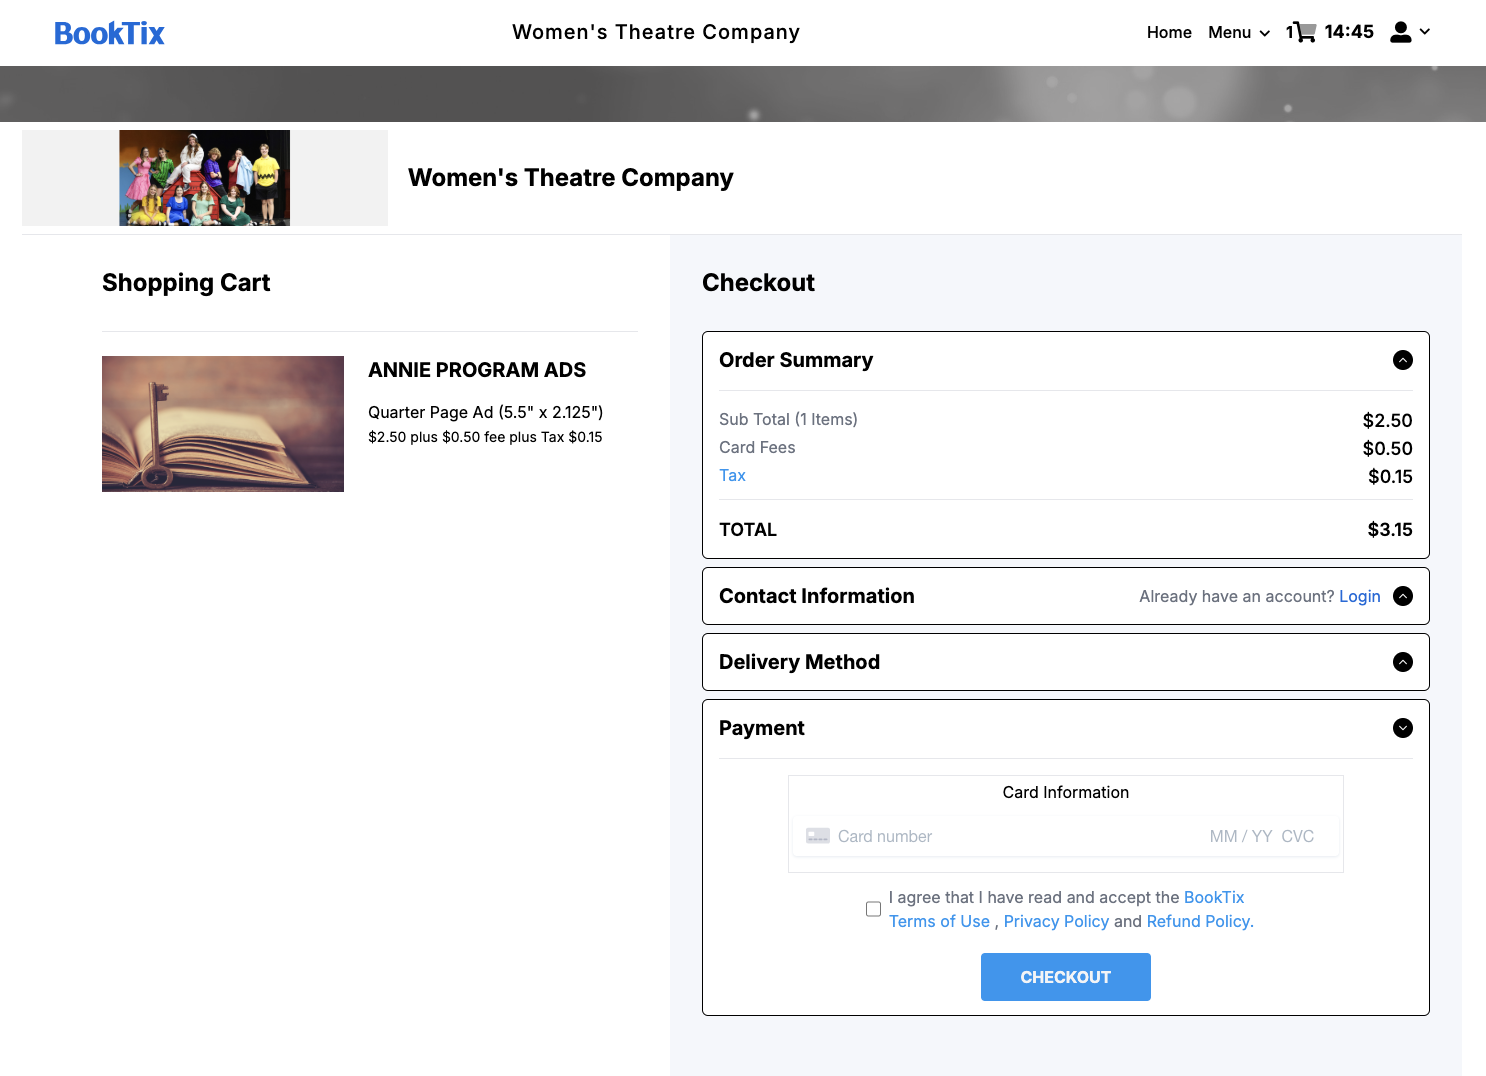This screenshot has height=1076, width=1486.
Task: Open the Terms of Use link
Action: click(x=939, y=921)
